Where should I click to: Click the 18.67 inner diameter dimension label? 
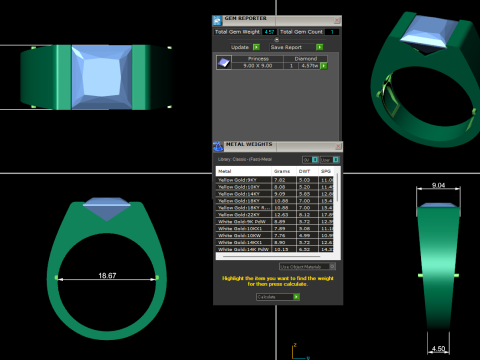click(x=107, y=276)
